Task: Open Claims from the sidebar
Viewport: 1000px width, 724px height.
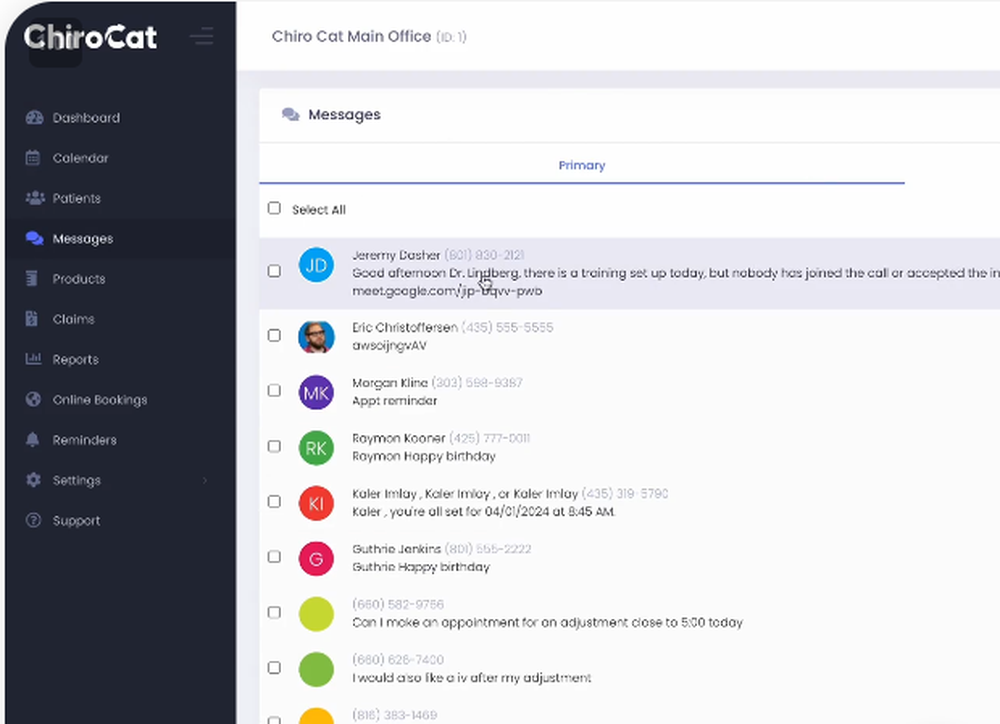Action: (73, 319)
